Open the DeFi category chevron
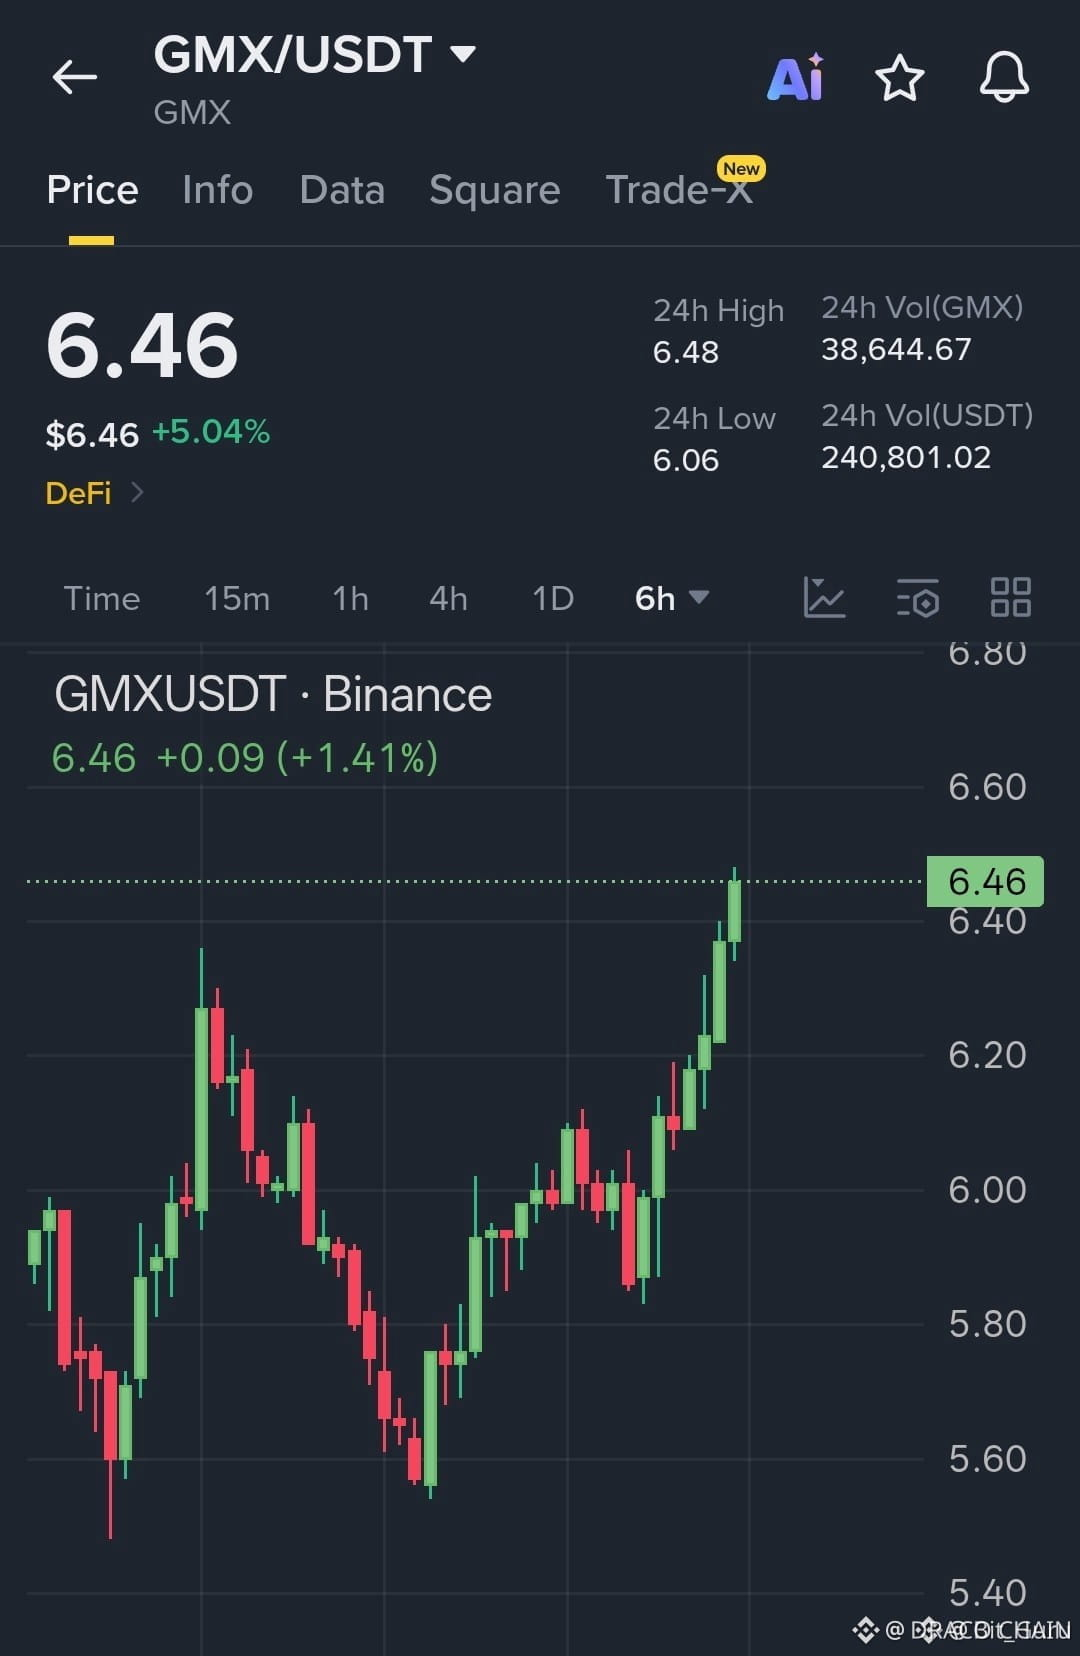The height and width of the screenshot is (1656, 1080). point(137,492)
